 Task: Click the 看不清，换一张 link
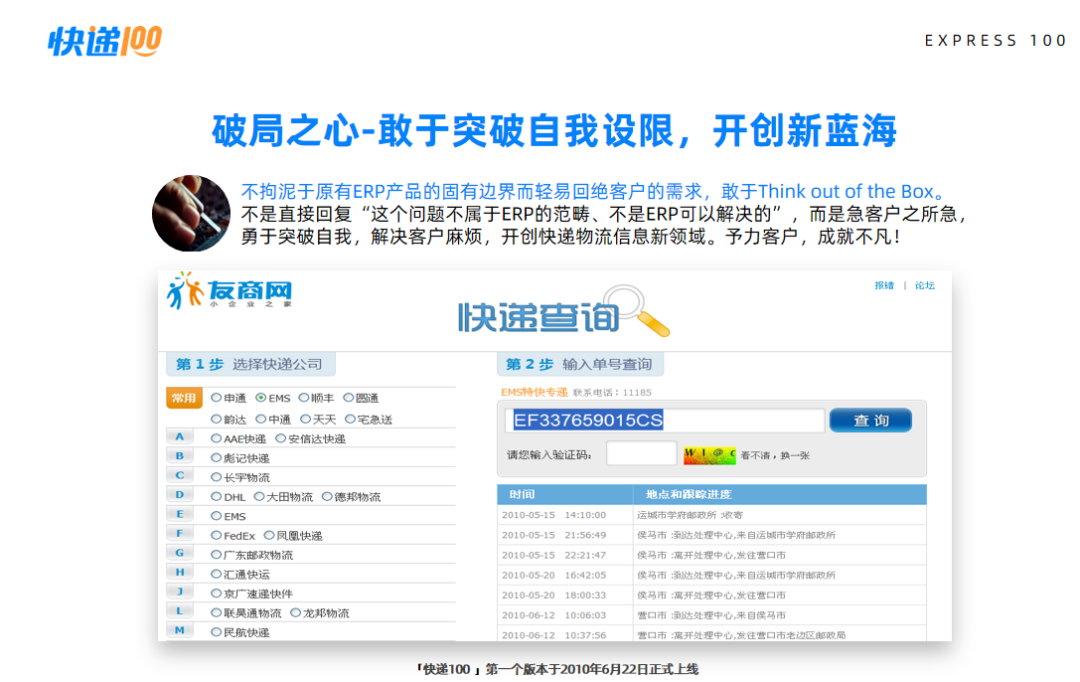pos(775,455)
